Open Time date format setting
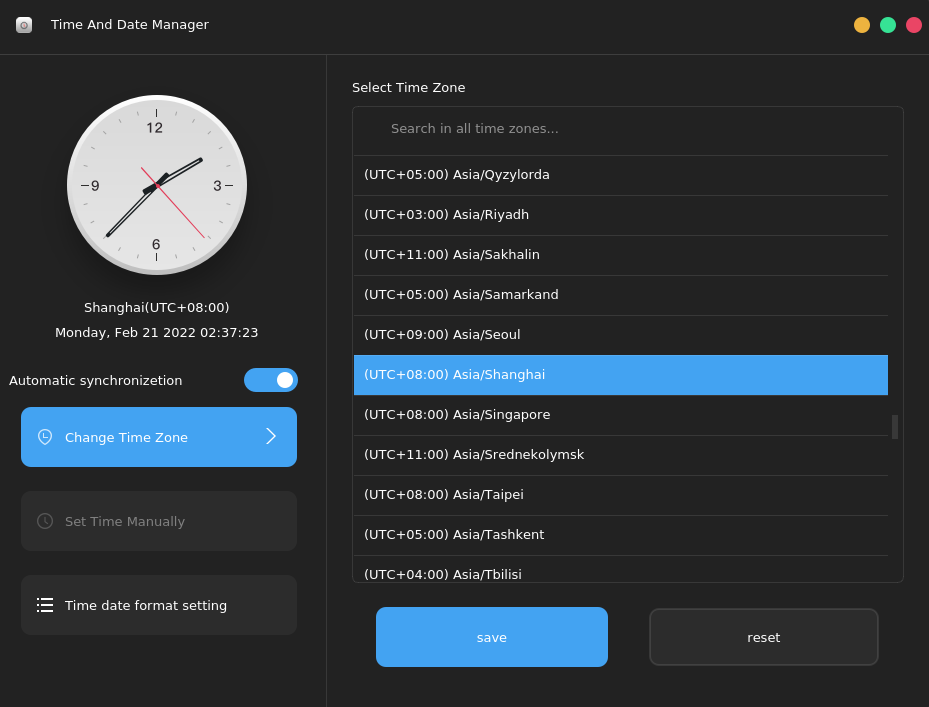929x707 pixels. tap(158, 605)
